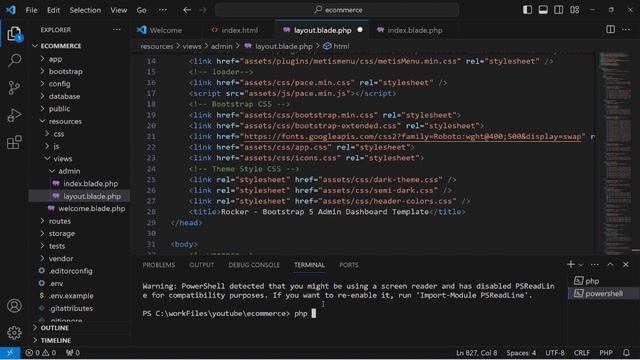640x360 pixels.
Task: Open the Extensions view icon
Action: coord(14,142)
